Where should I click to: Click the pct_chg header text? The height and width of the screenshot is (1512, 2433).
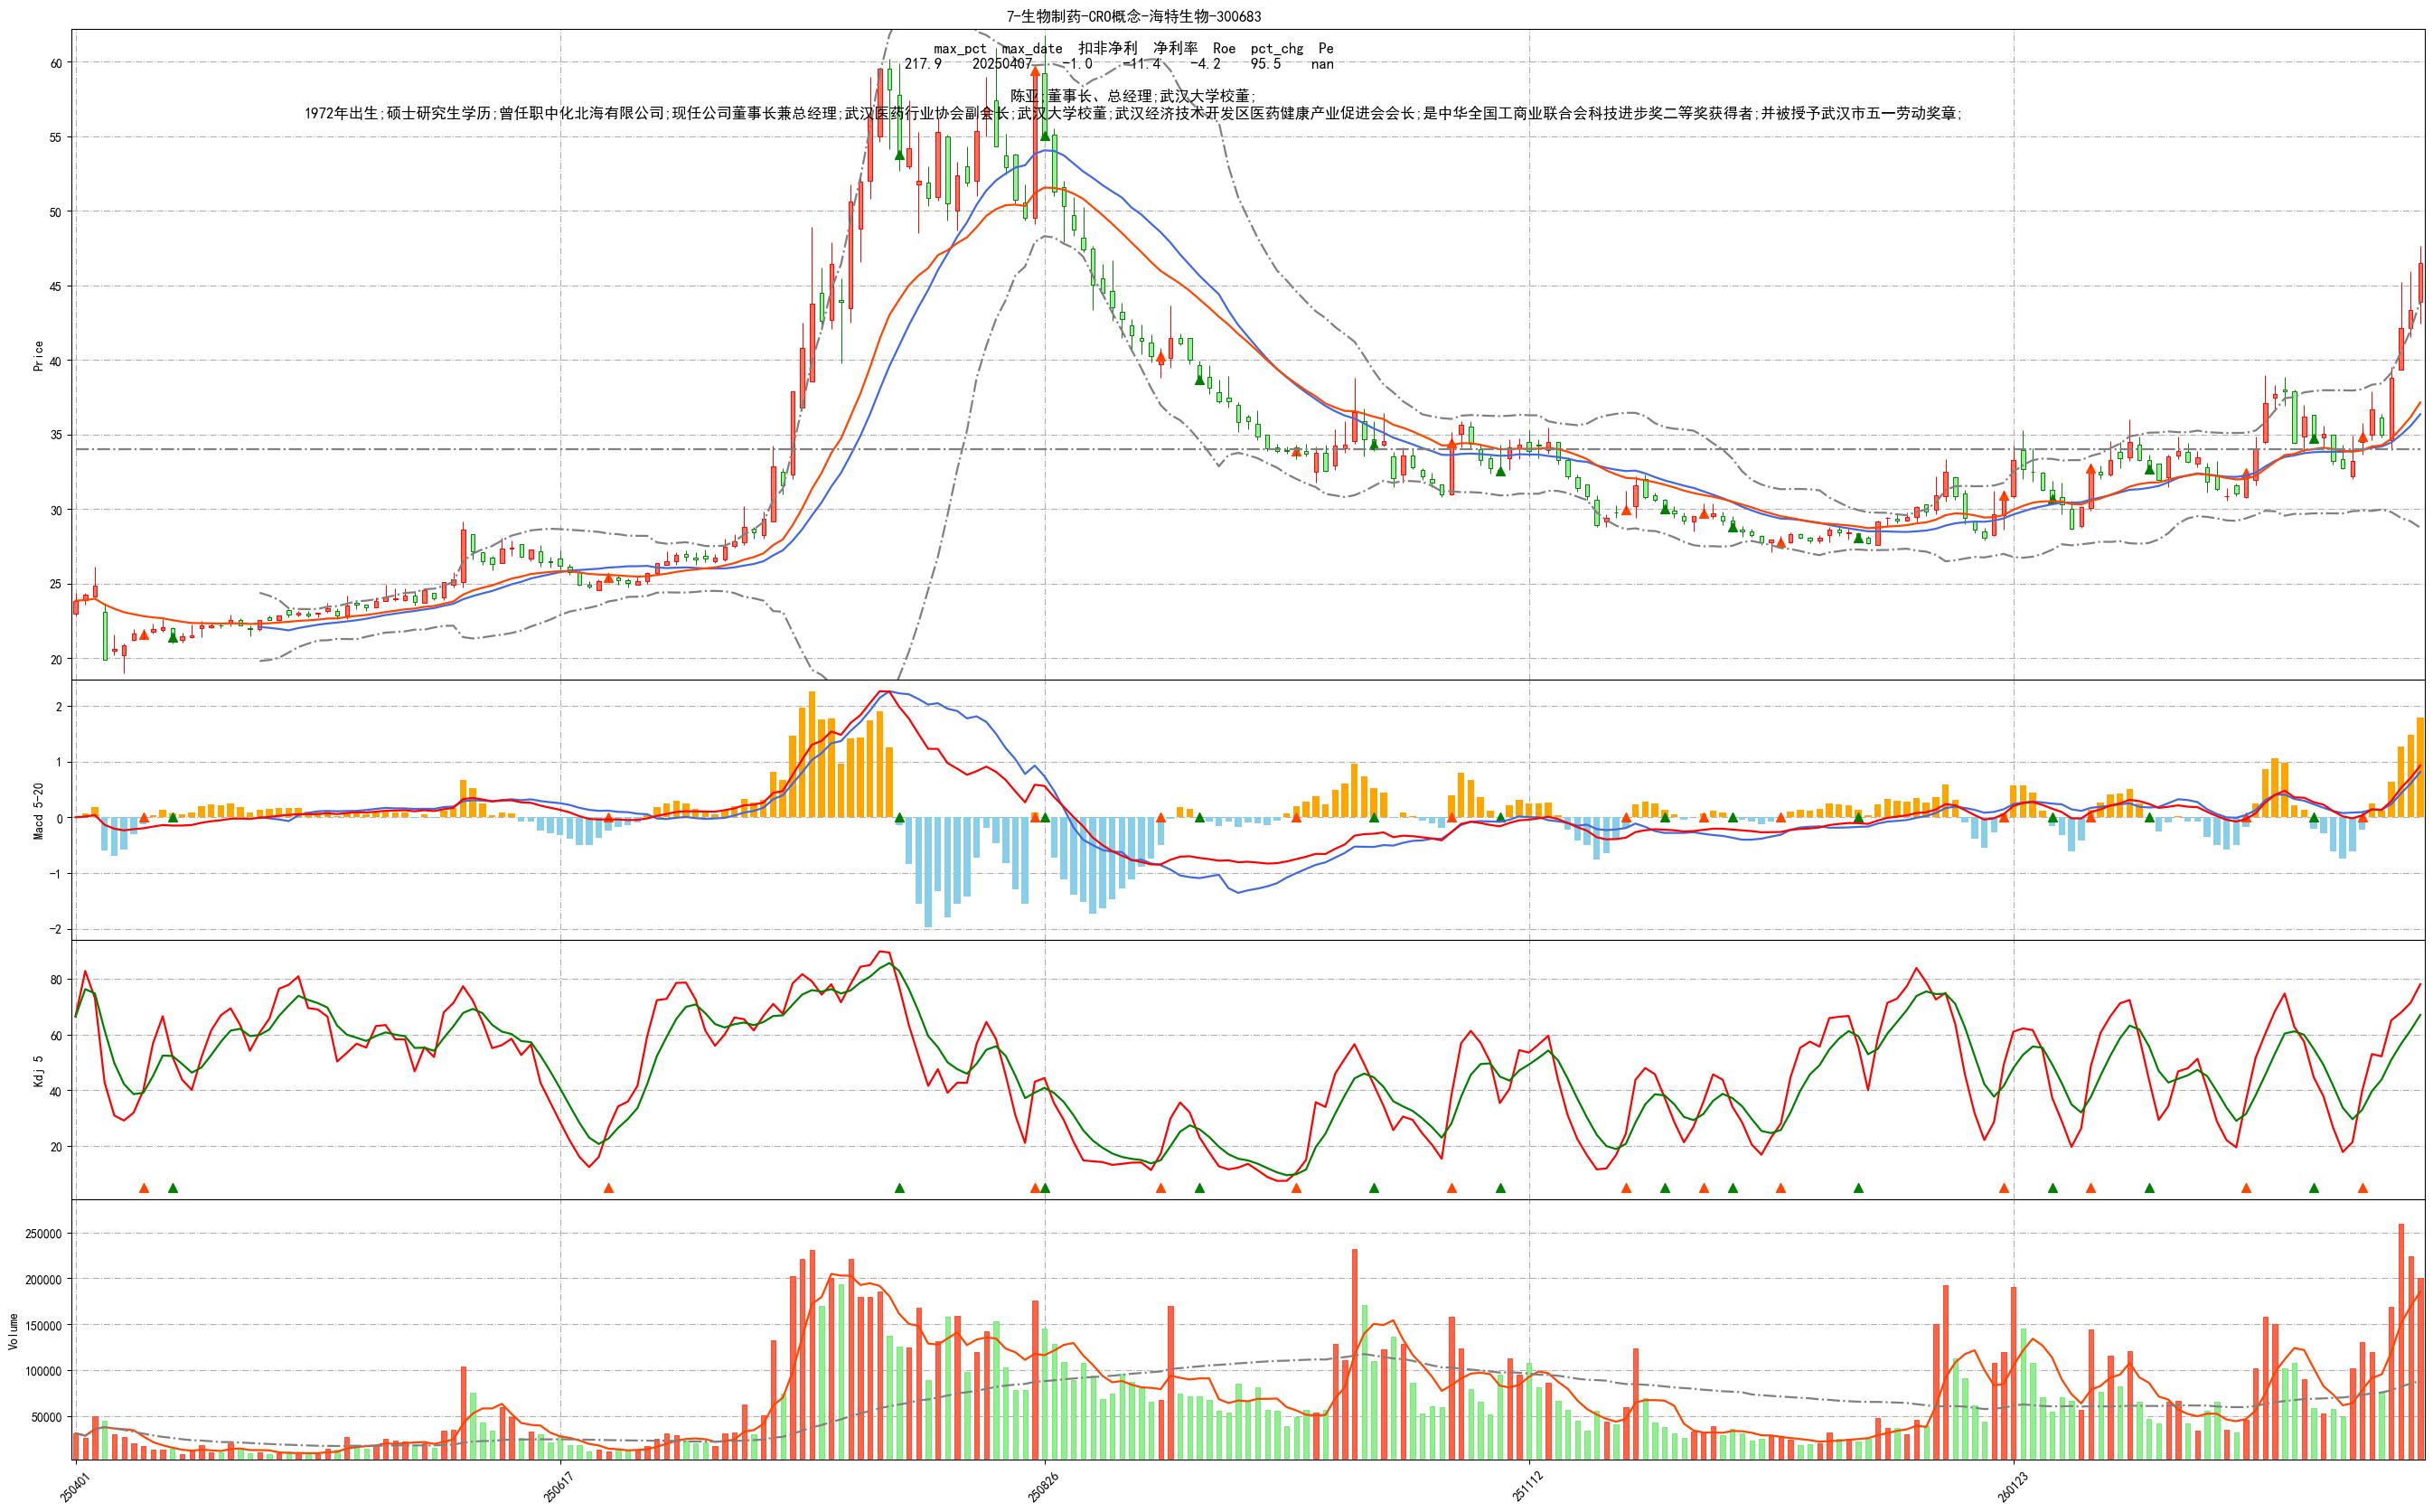click(1275, 48)
